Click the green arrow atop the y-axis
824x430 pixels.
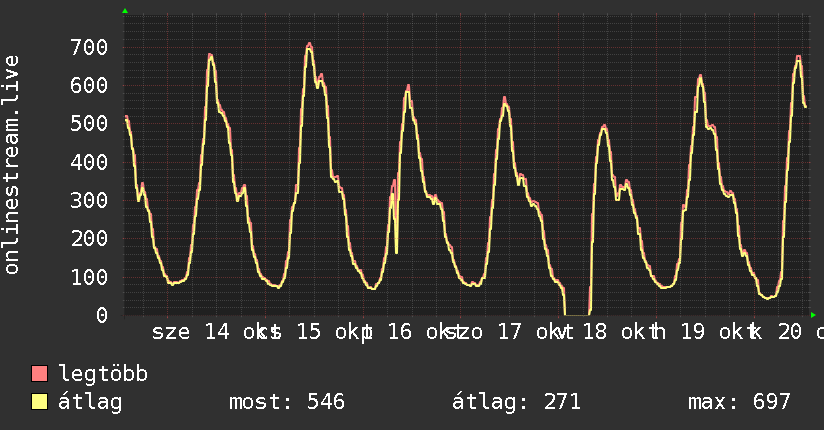(x=125, y=11)
